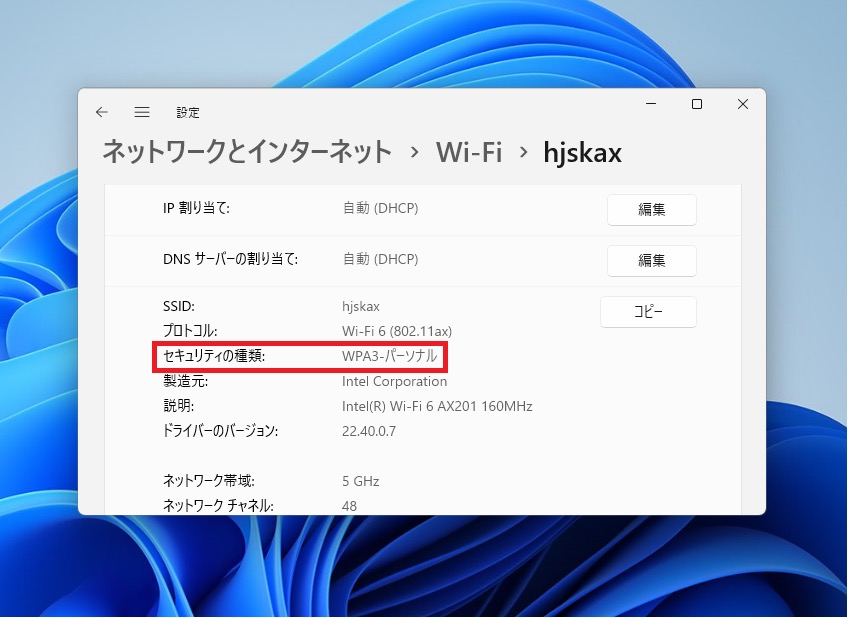Open ネットワークとインターネット breadcrumb
848x618 pixels.
tap(247, 151)
